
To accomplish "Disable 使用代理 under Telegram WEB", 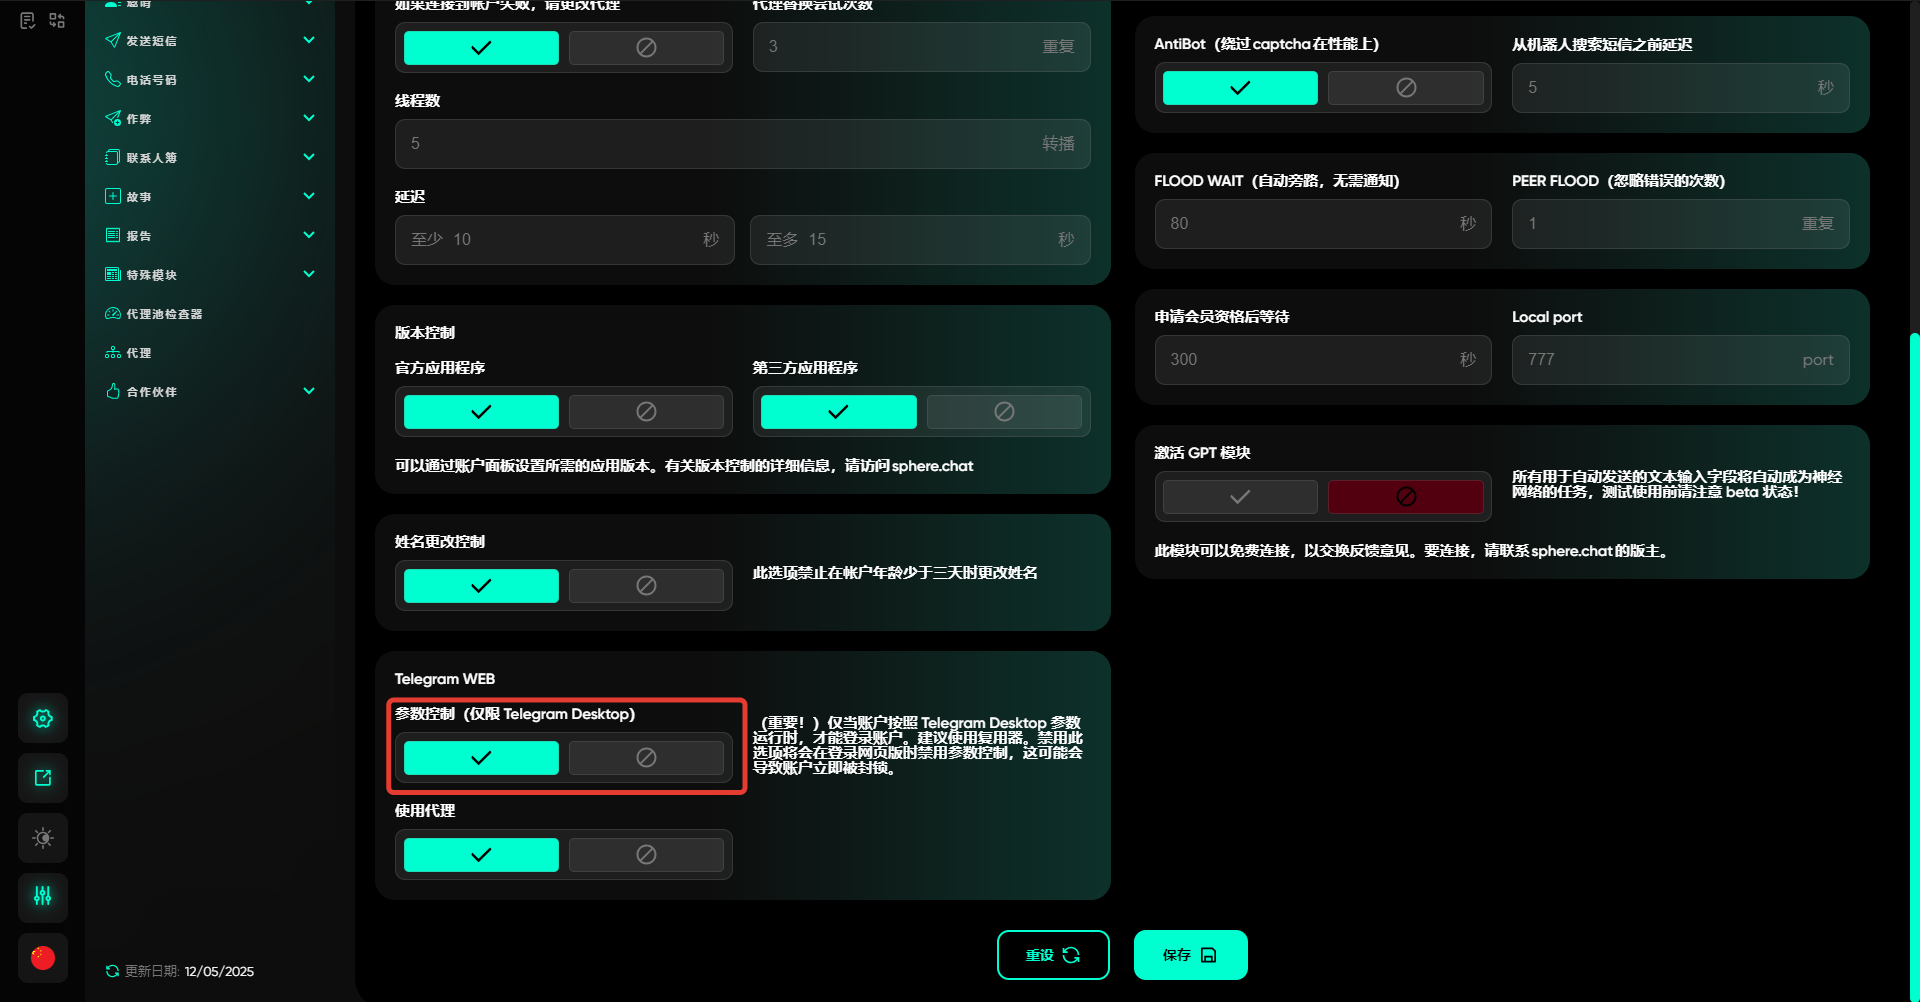I will 646,854.
